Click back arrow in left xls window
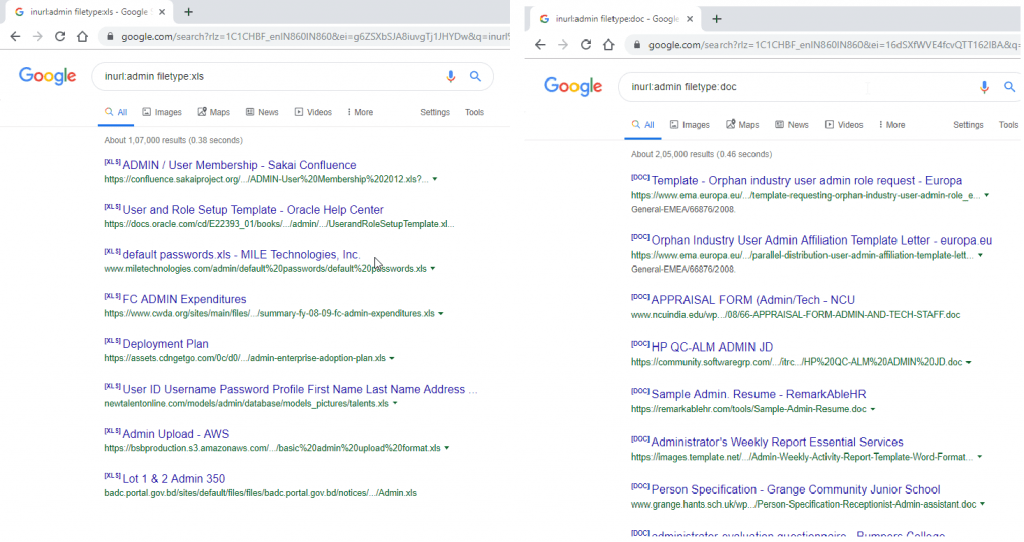 (15, 37)
